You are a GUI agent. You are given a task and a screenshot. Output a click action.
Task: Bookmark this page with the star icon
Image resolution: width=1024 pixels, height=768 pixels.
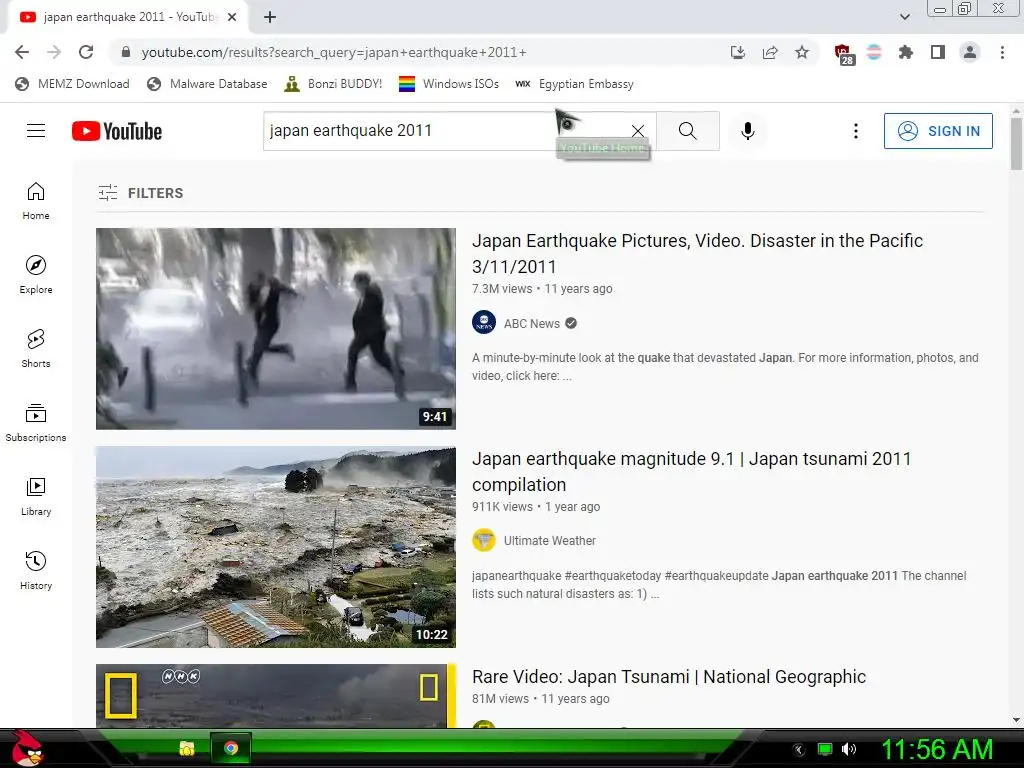point(802,52)
